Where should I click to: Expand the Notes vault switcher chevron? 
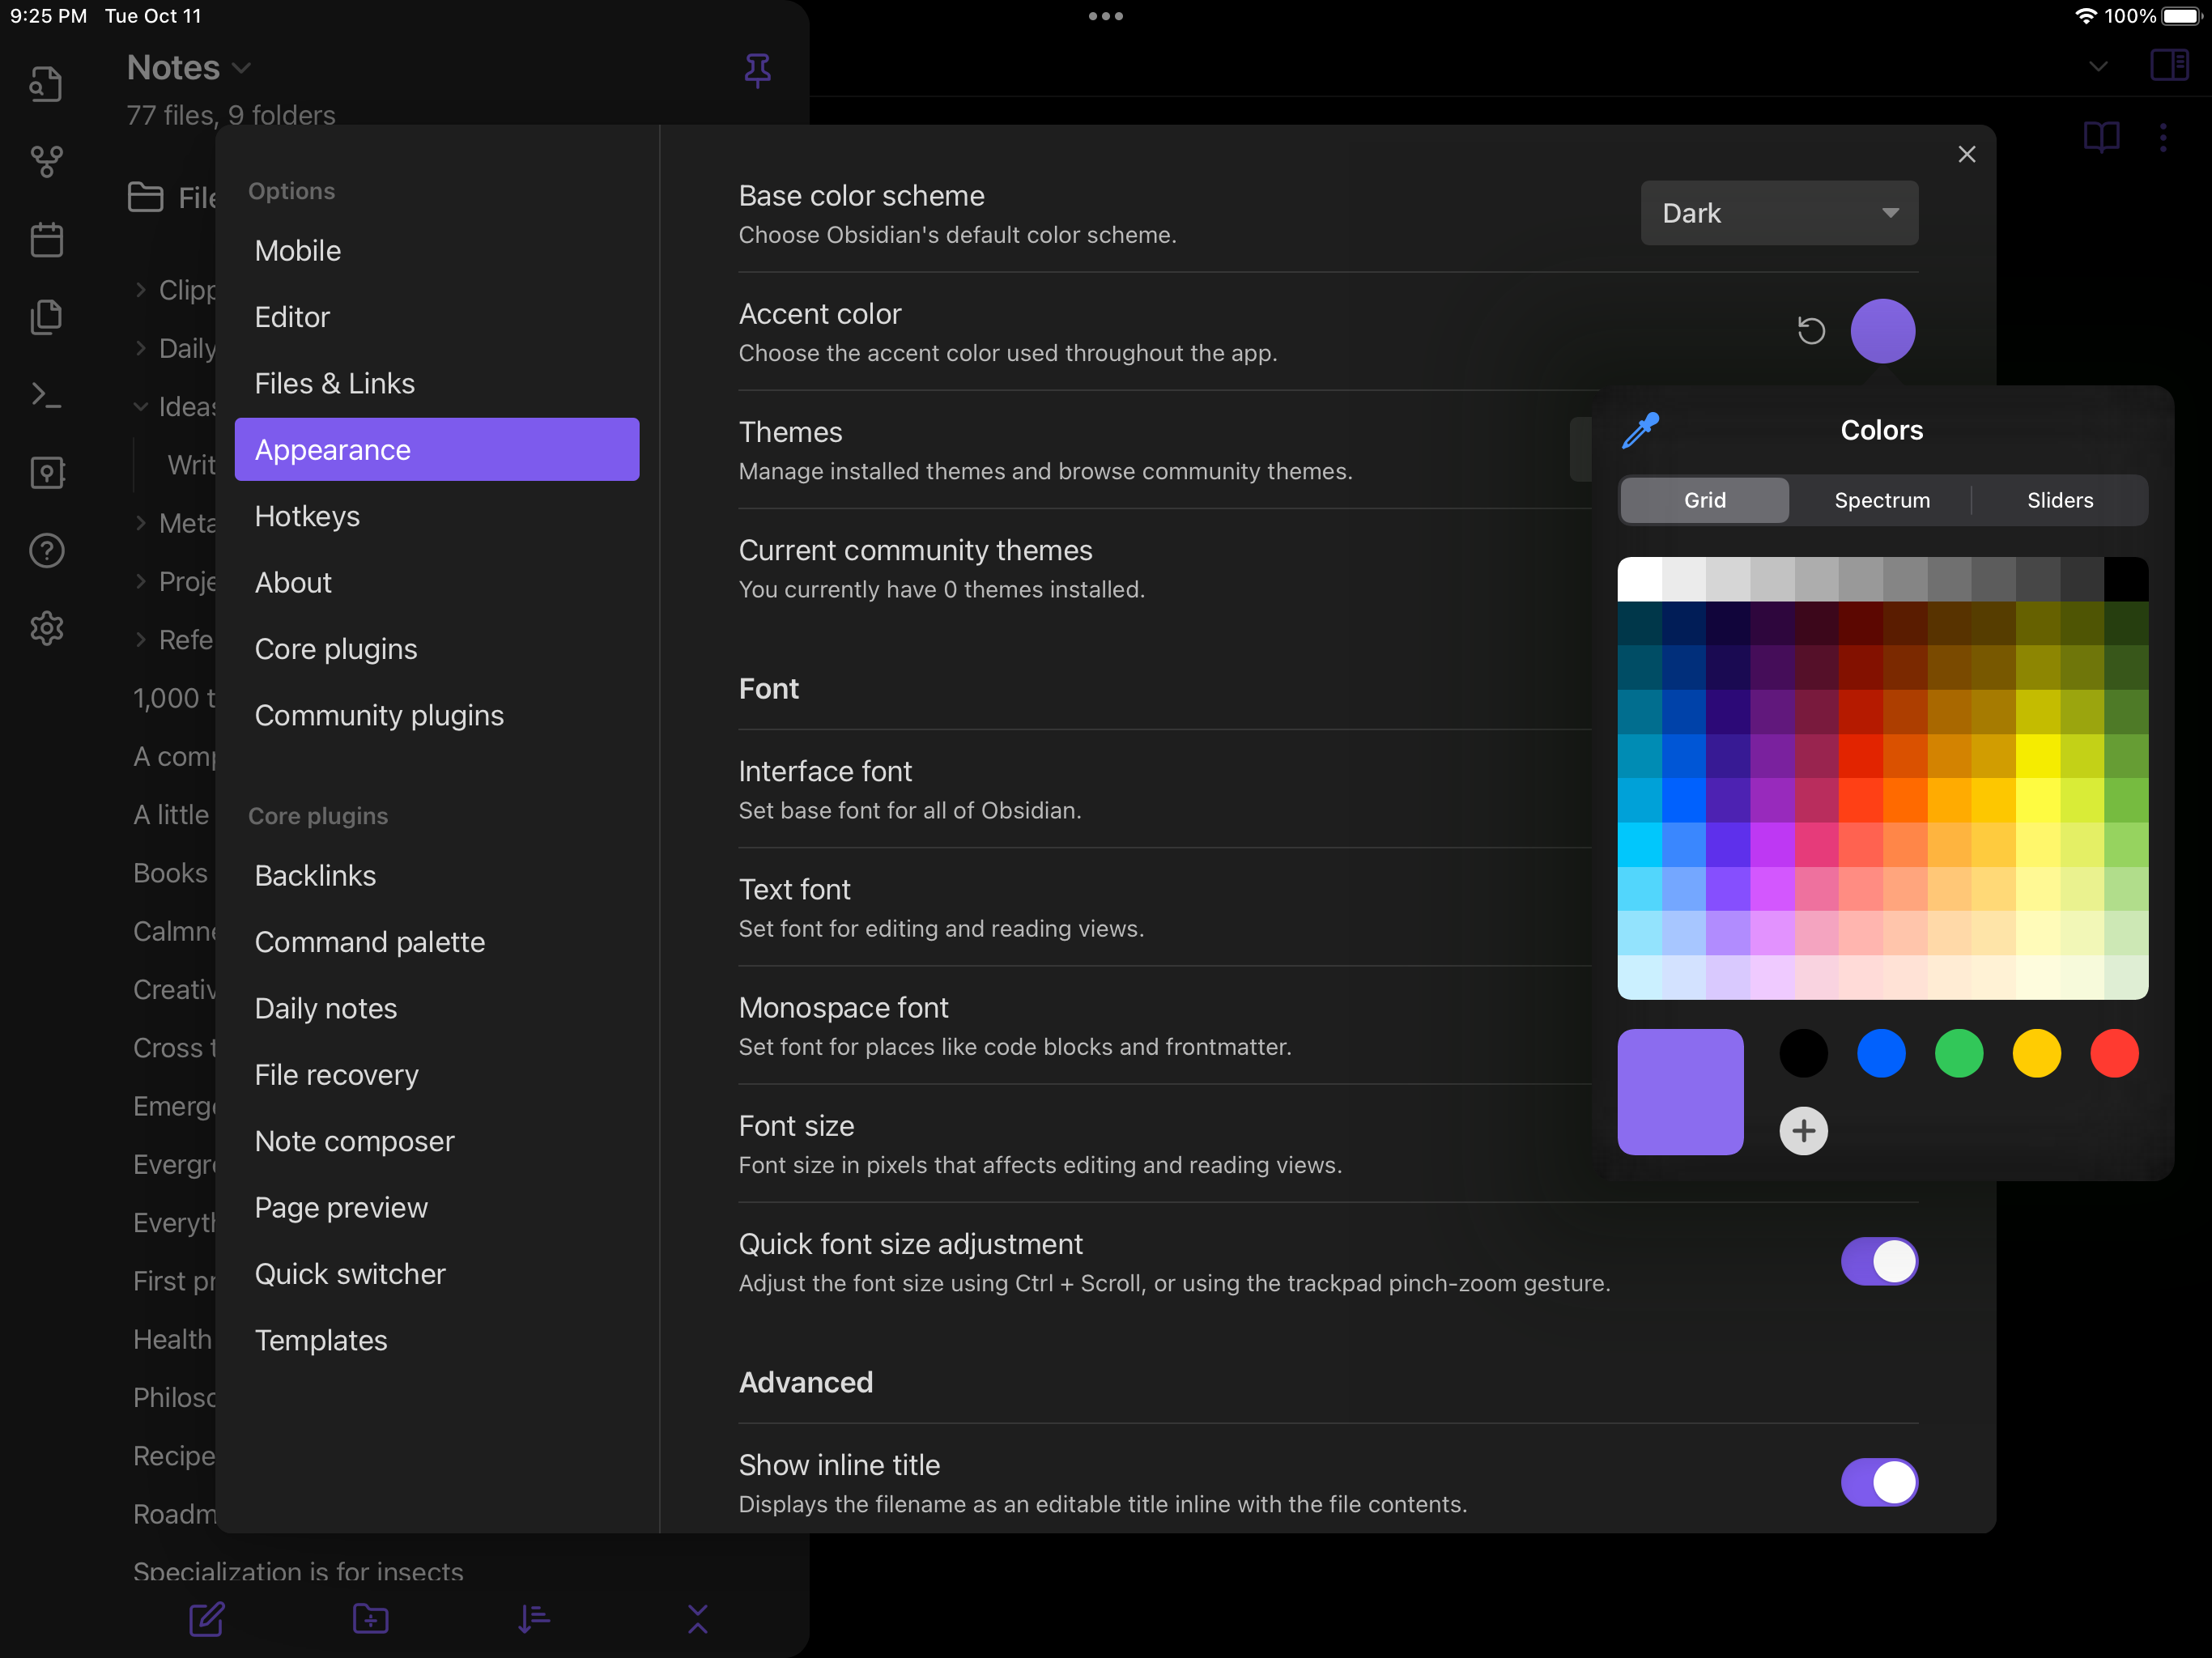(241, 68)
